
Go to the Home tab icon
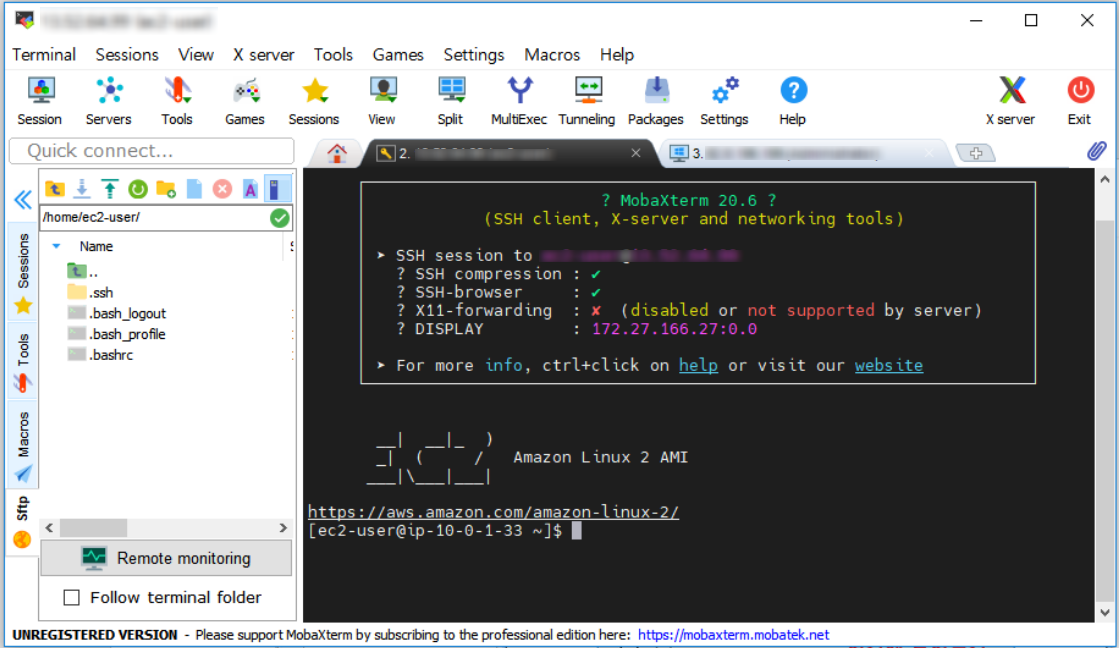coord(337,153)
